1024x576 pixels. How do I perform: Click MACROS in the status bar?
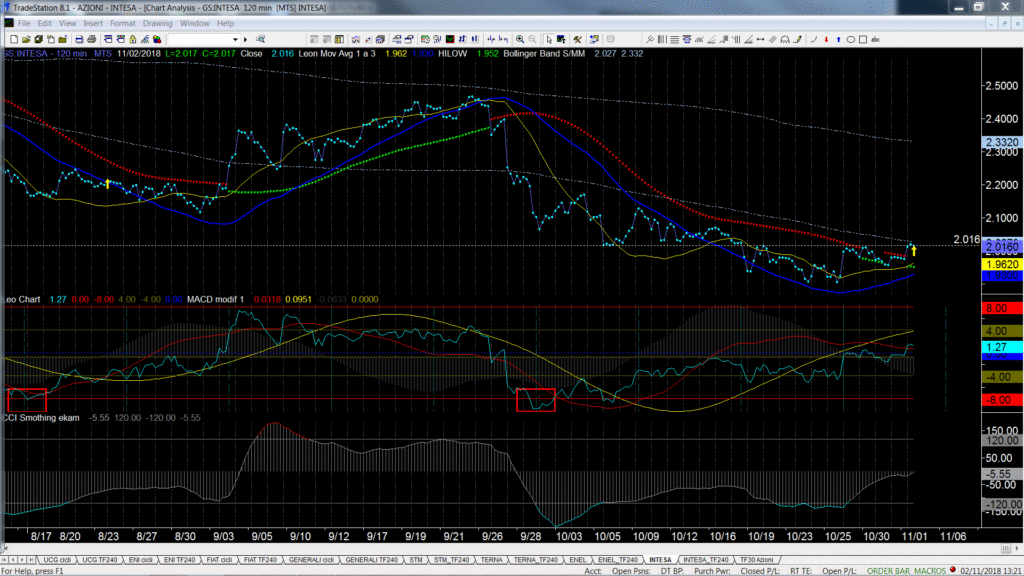930,571
